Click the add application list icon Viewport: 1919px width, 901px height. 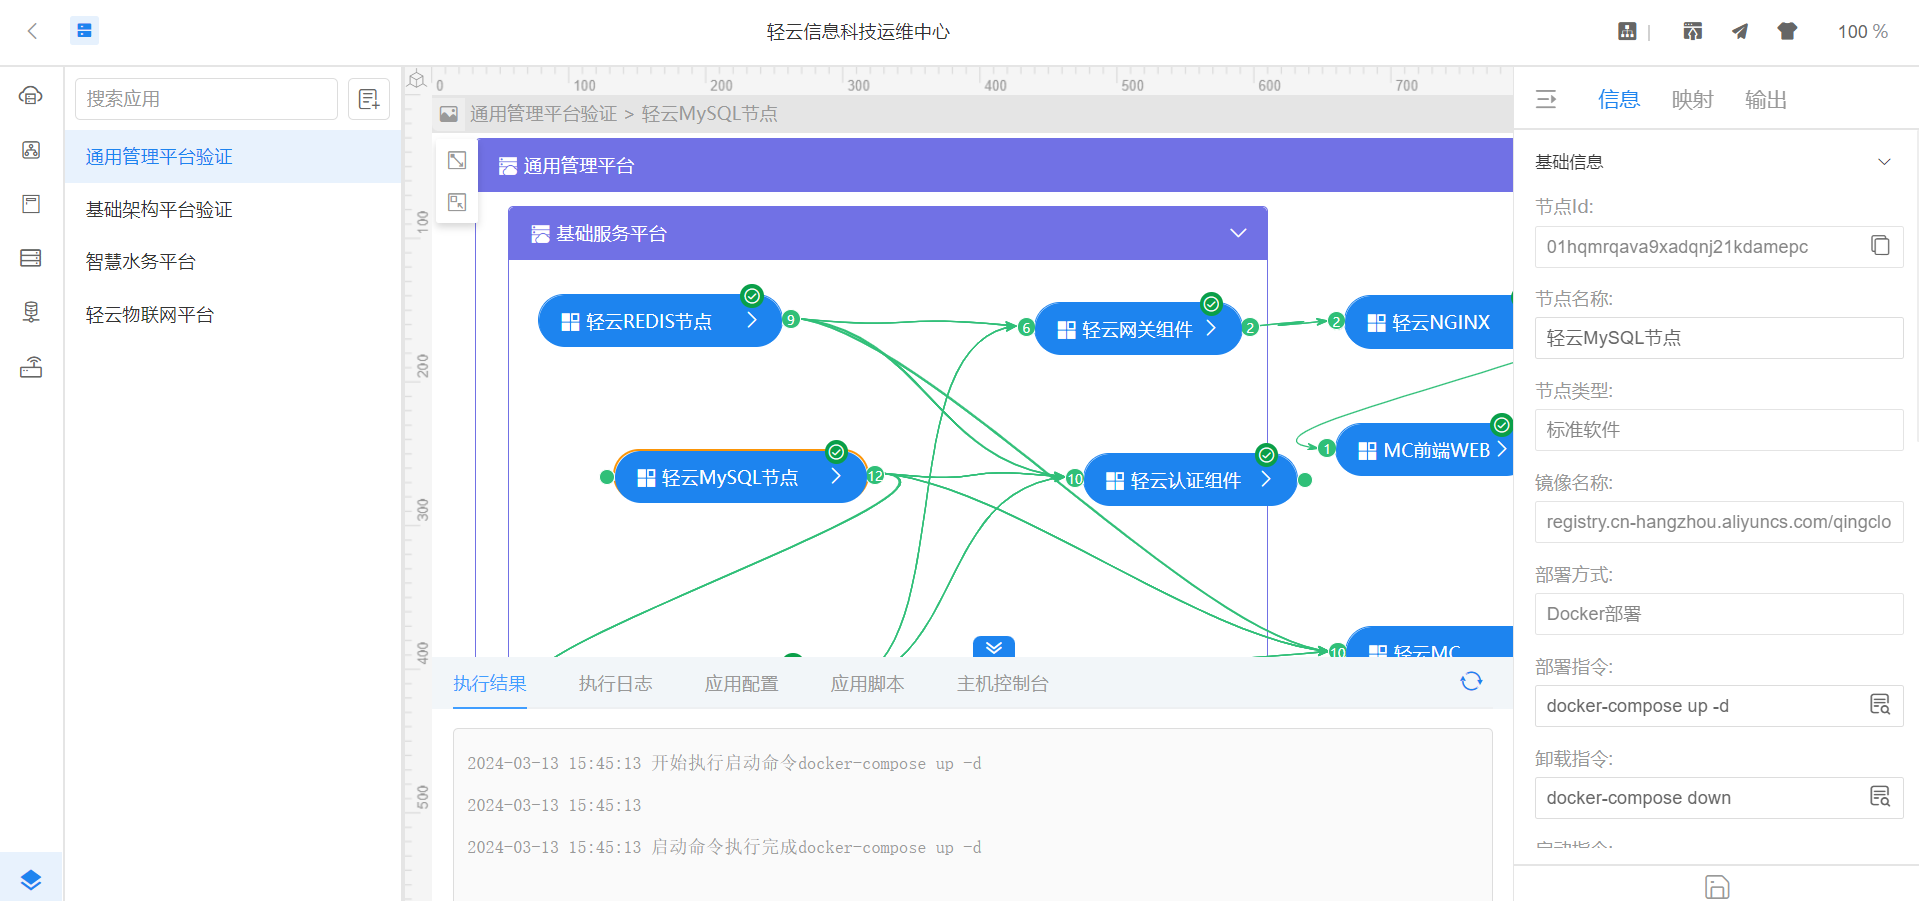pos(369,99)
